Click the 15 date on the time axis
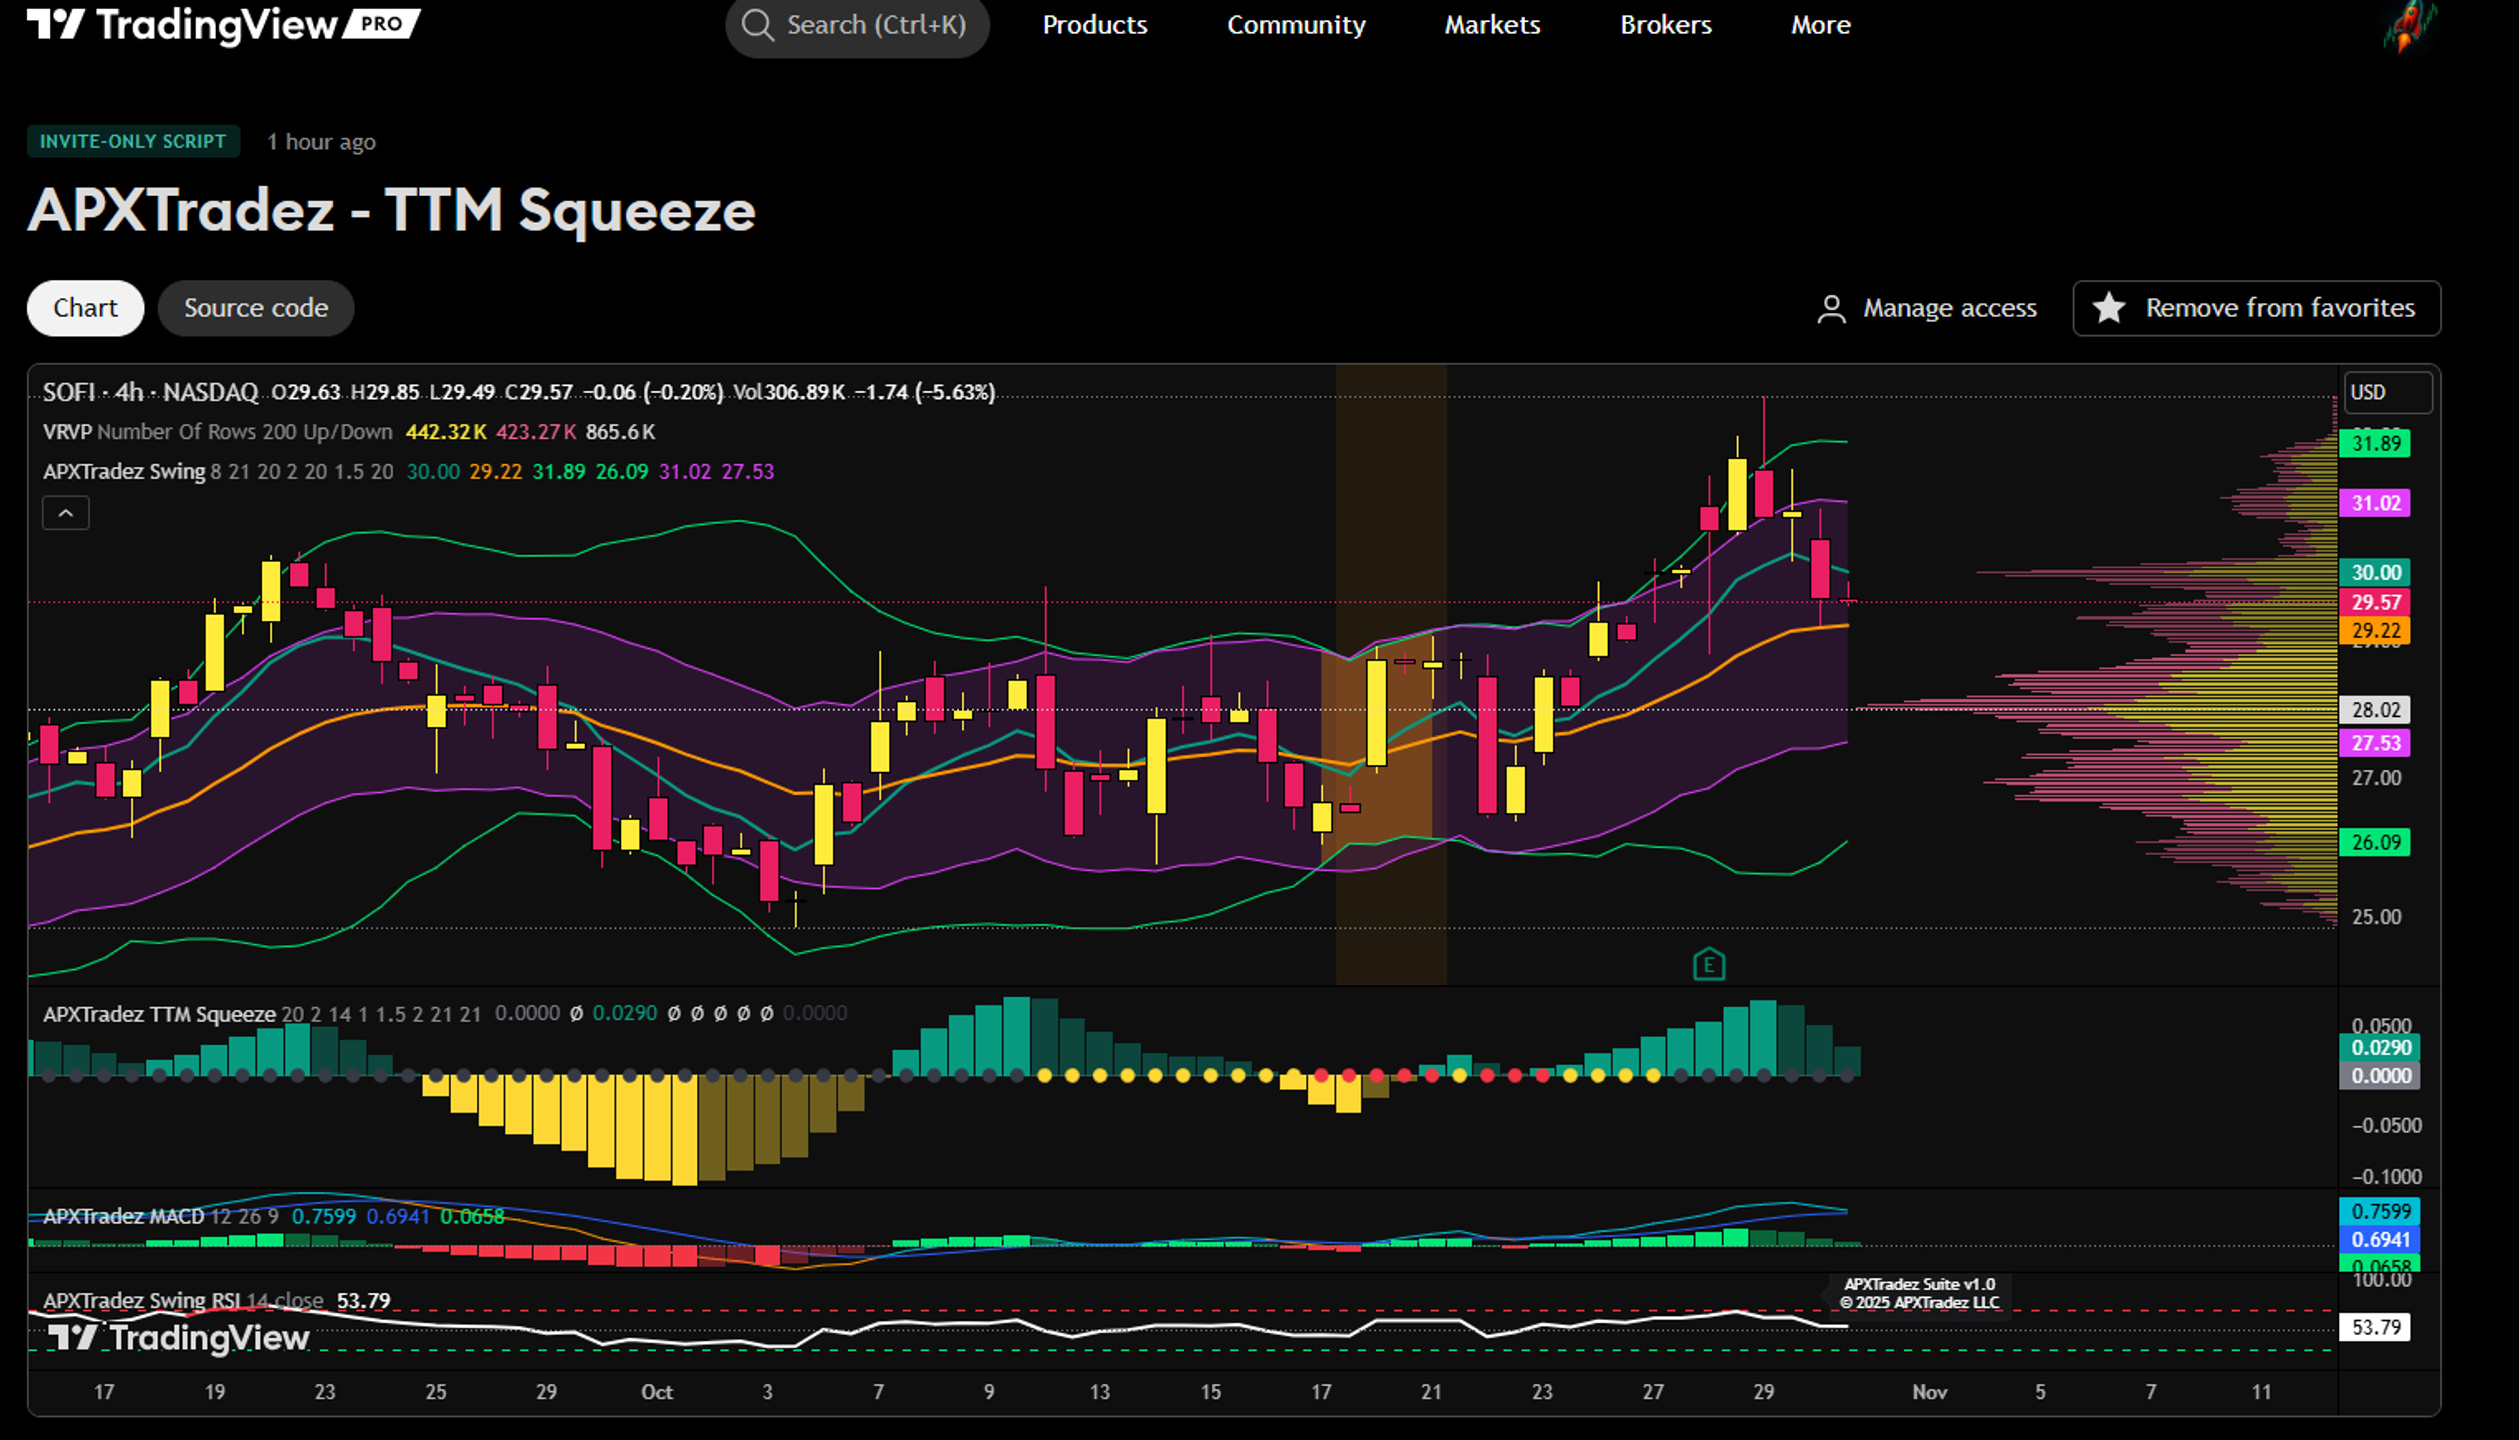The image size is (2519, 1440). point(1211,1392)
